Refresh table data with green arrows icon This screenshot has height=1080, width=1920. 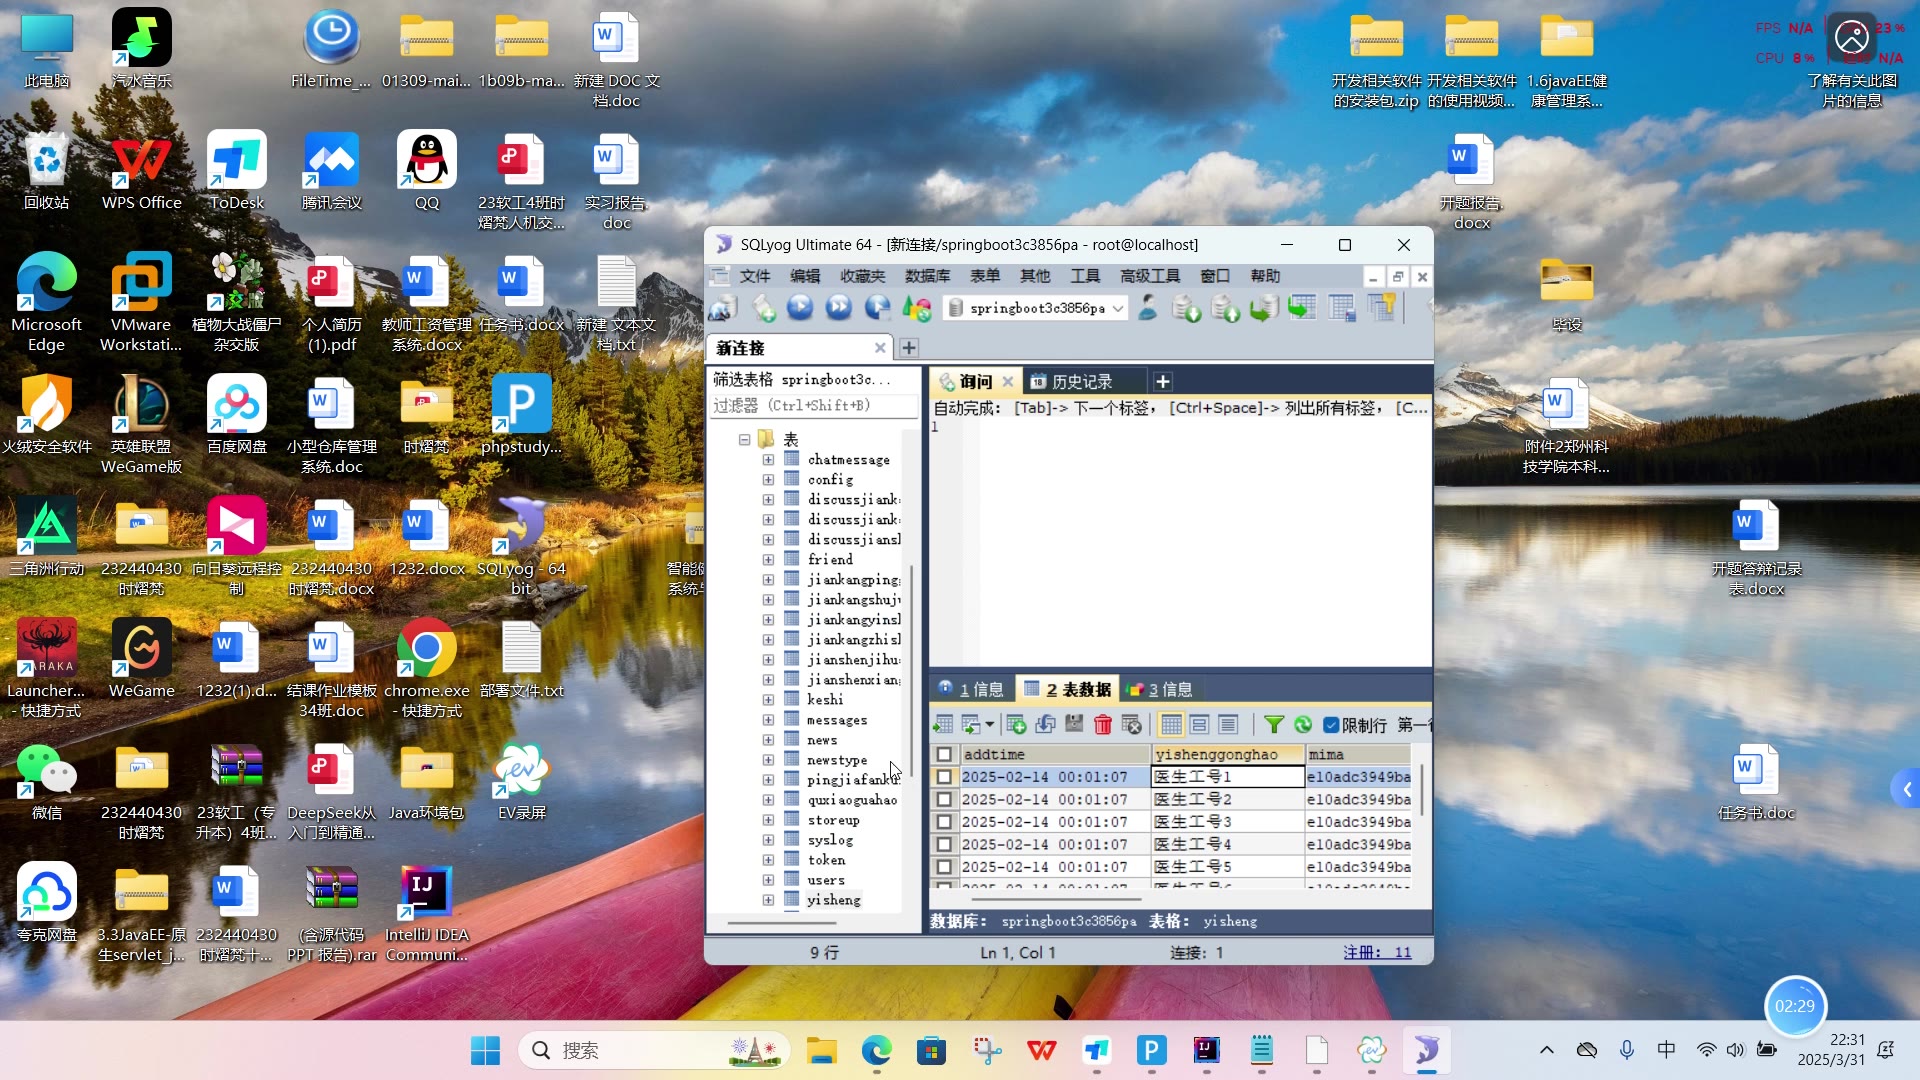(1302, 725)
